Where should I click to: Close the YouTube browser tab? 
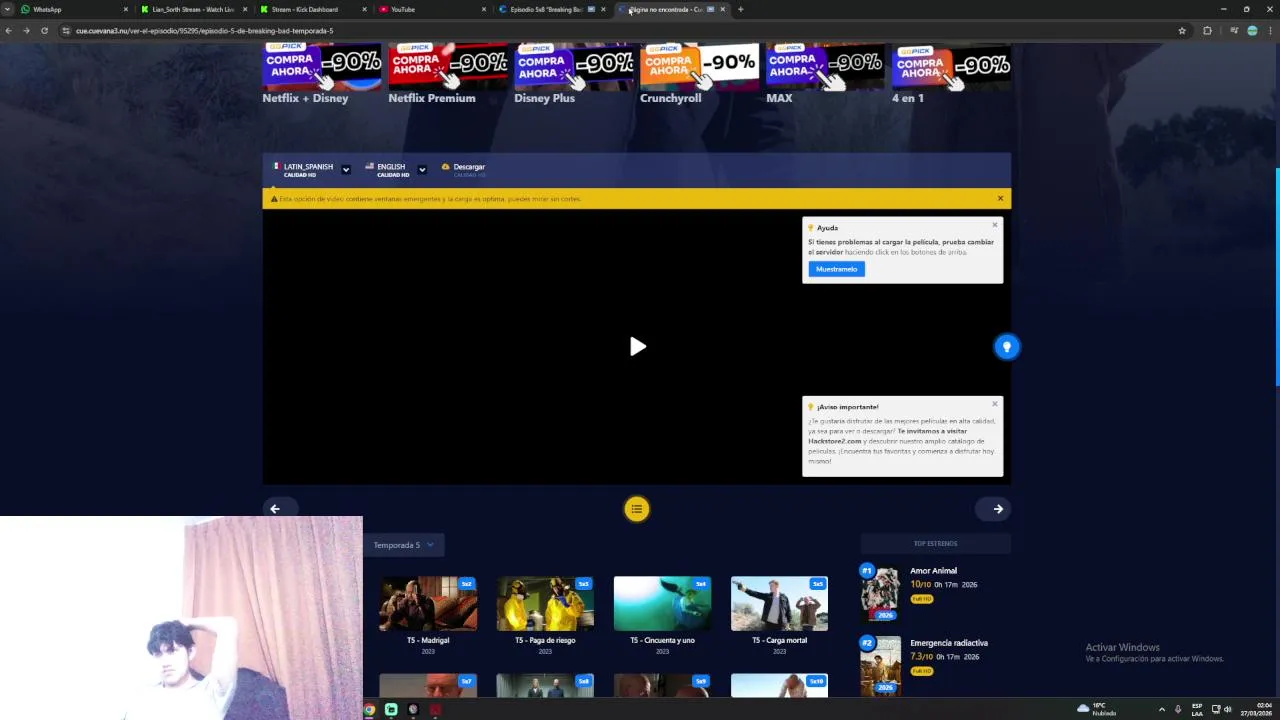(484, 9)
